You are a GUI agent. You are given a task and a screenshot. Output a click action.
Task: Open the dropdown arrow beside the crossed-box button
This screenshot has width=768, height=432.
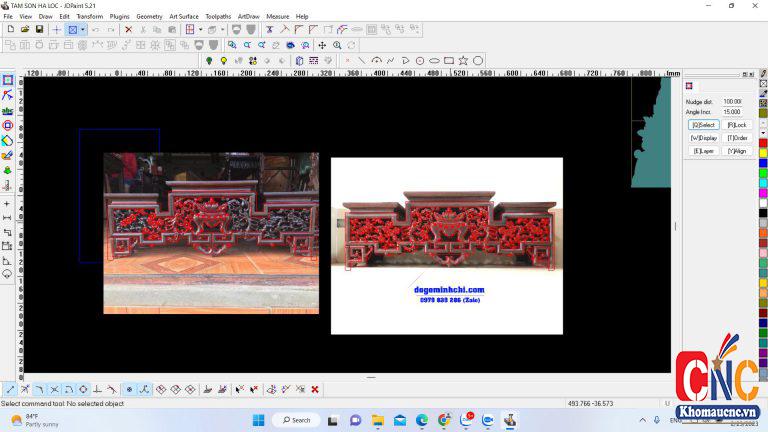click(82, 30)
